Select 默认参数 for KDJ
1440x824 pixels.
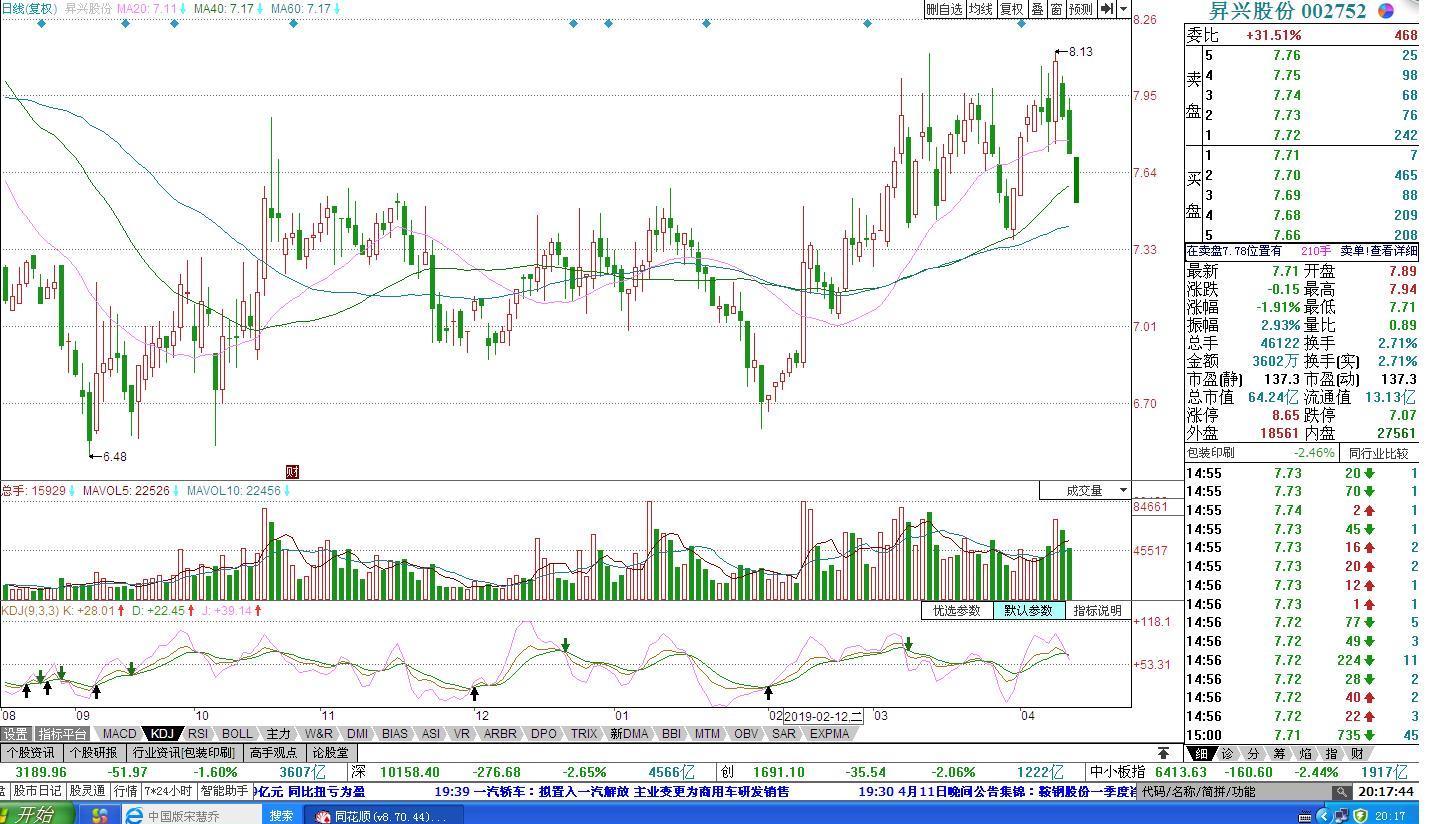[1028, 610]
